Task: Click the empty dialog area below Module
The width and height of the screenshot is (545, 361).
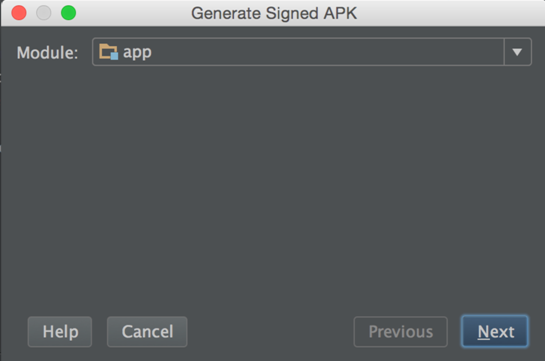Action: [x=272, y=188]
